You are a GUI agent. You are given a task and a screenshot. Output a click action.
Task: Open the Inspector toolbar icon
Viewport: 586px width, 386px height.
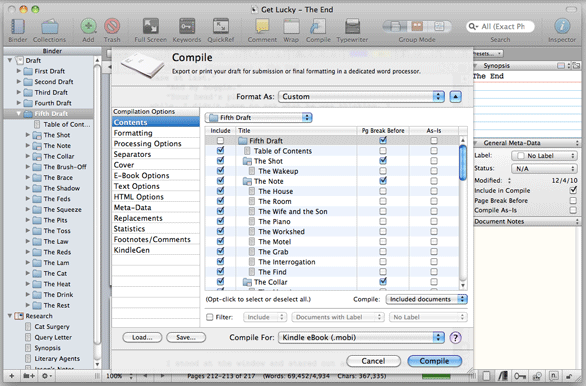[x=562, y=26]
